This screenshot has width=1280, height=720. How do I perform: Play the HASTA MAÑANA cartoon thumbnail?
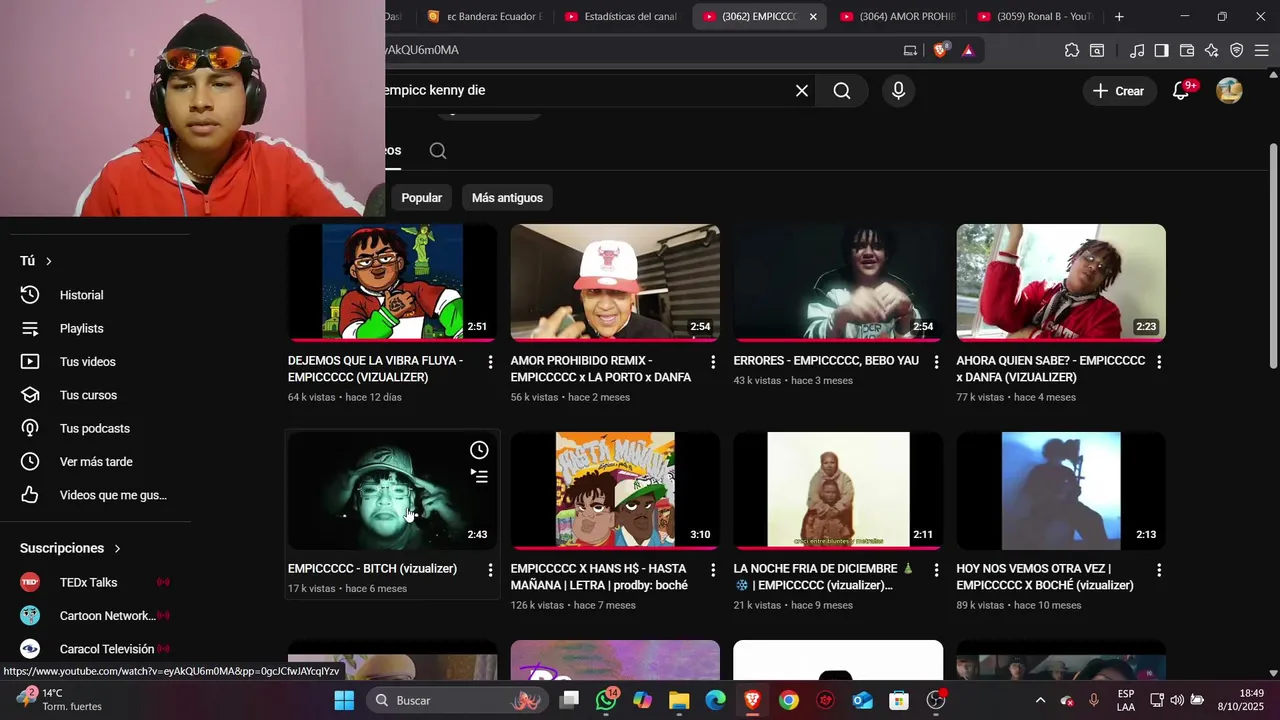pos(615,491)
